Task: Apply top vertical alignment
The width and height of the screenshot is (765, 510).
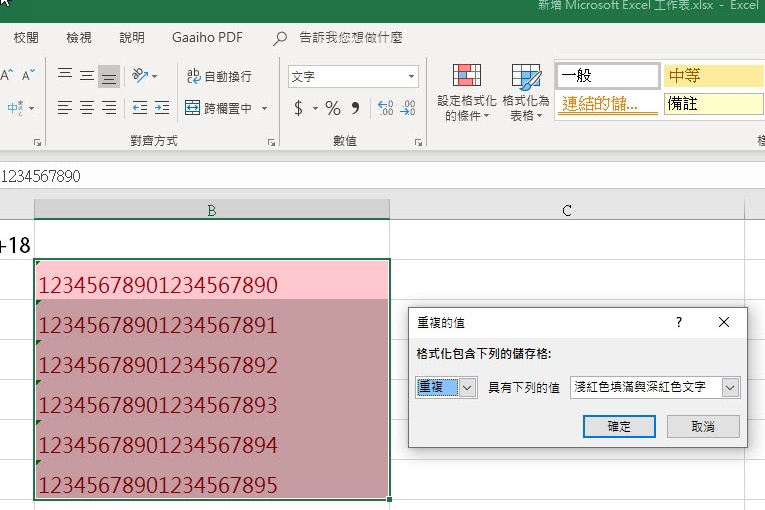Action: pyautogui.click(x=65, y=76)
